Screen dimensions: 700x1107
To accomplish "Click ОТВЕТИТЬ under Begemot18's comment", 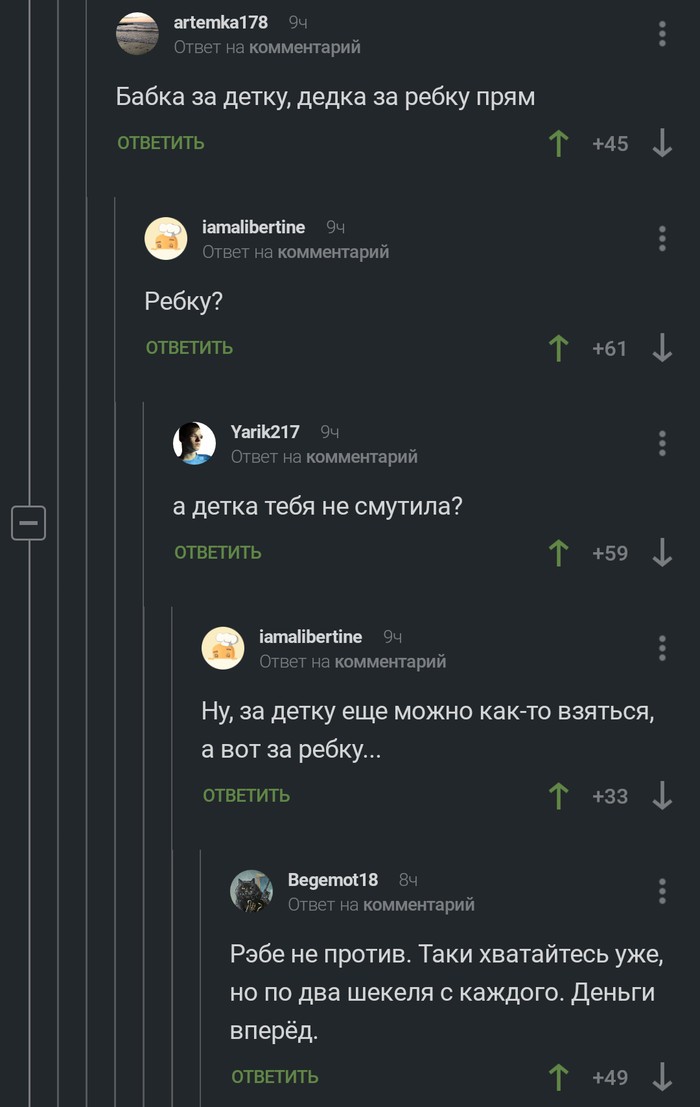I will coord(275,1077).
